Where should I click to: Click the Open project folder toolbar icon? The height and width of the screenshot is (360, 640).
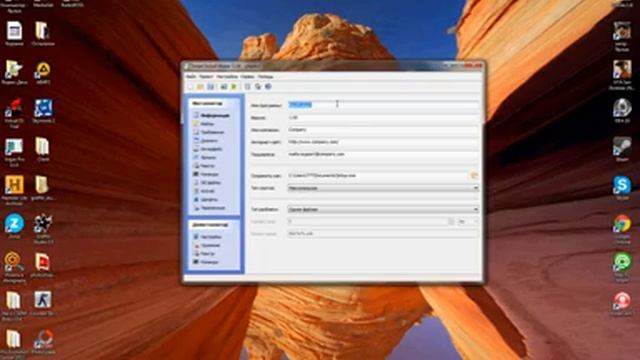(200, 87)
